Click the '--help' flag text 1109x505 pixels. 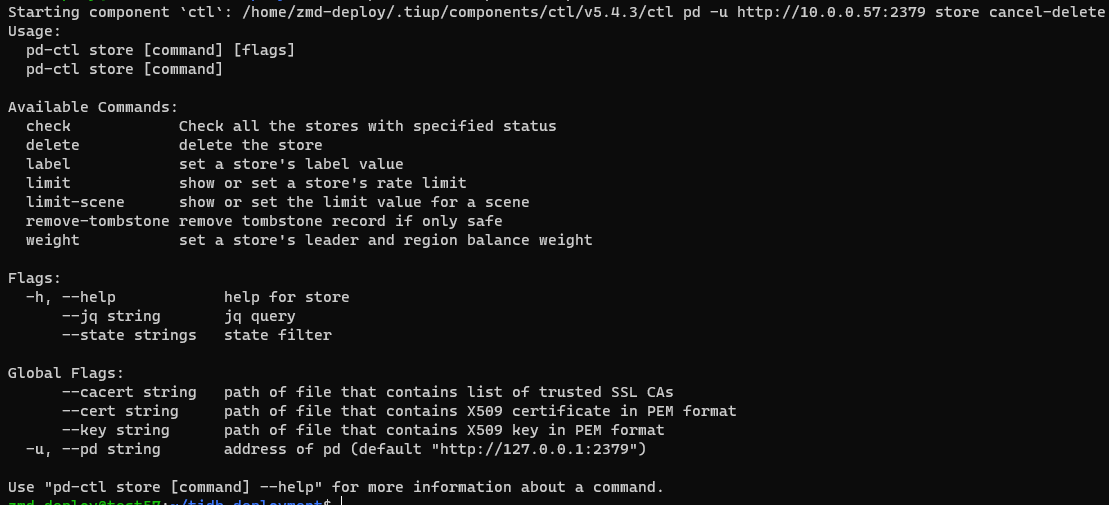click(88, 297)
